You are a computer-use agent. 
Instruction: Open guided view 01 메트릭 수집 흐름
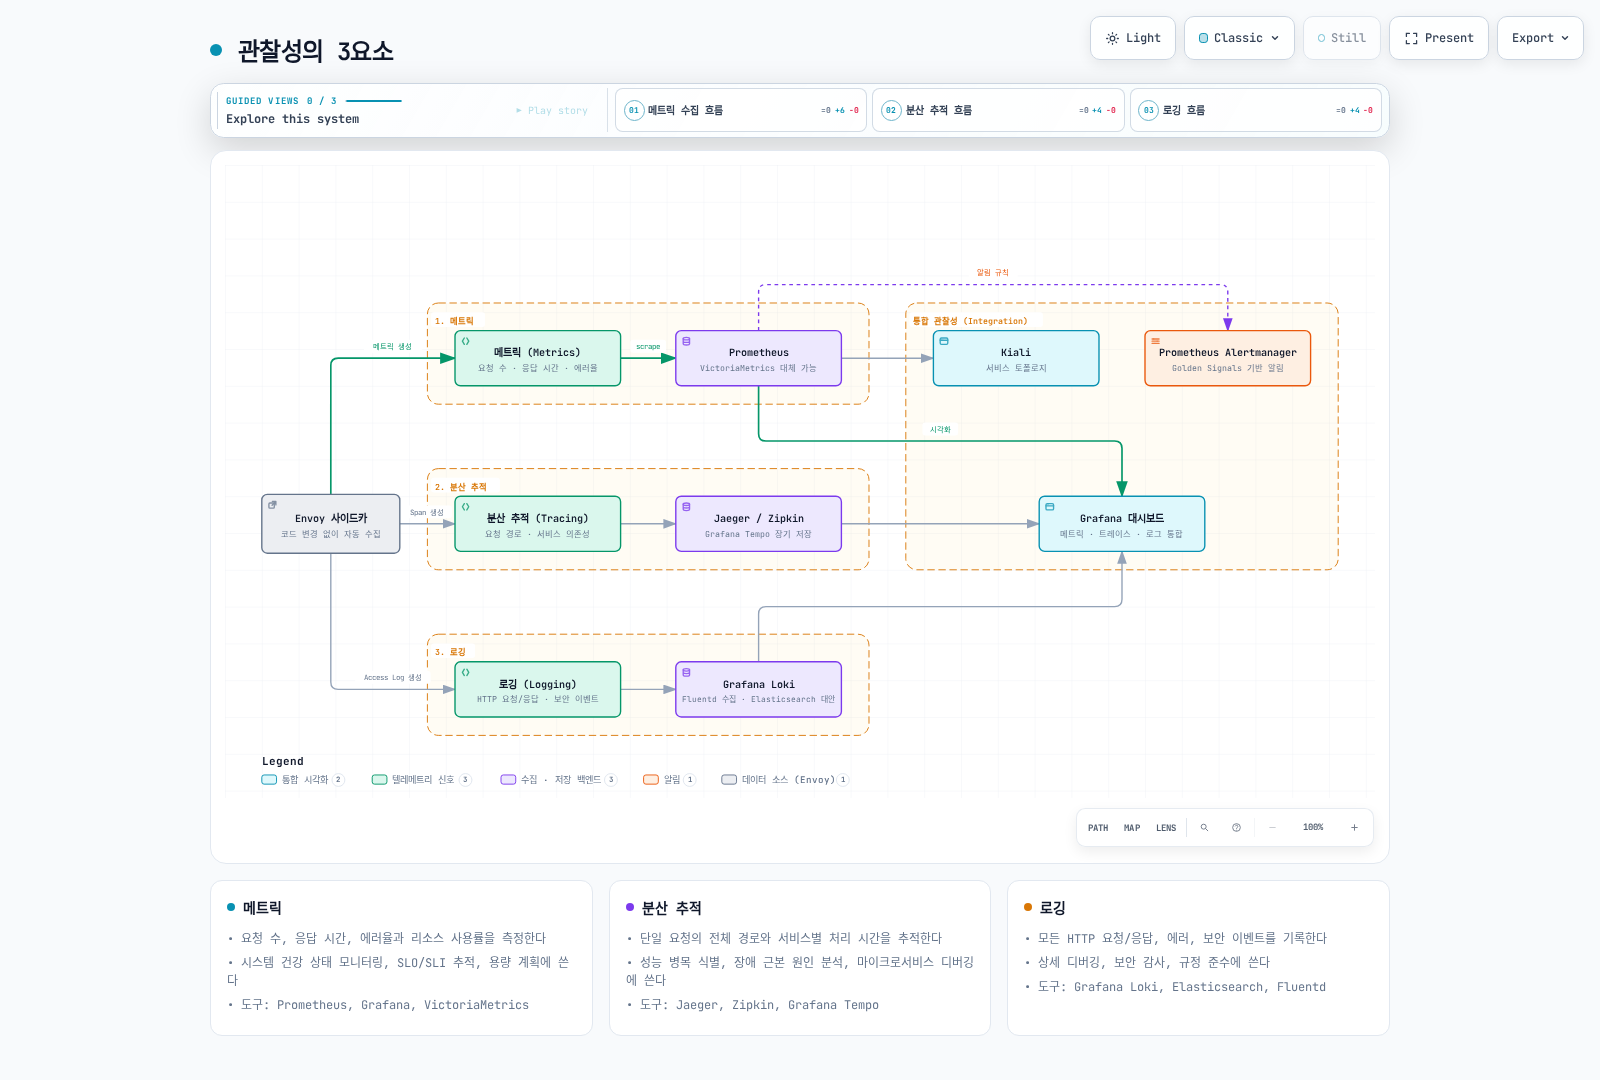(x=741, y=110)
